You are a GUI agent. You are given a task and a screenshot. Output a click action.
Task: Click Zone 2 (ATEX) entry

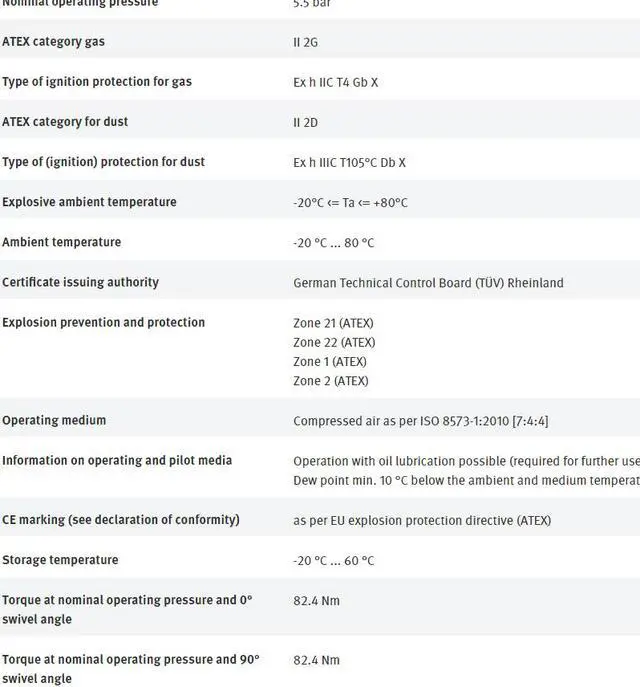point(331,381)
